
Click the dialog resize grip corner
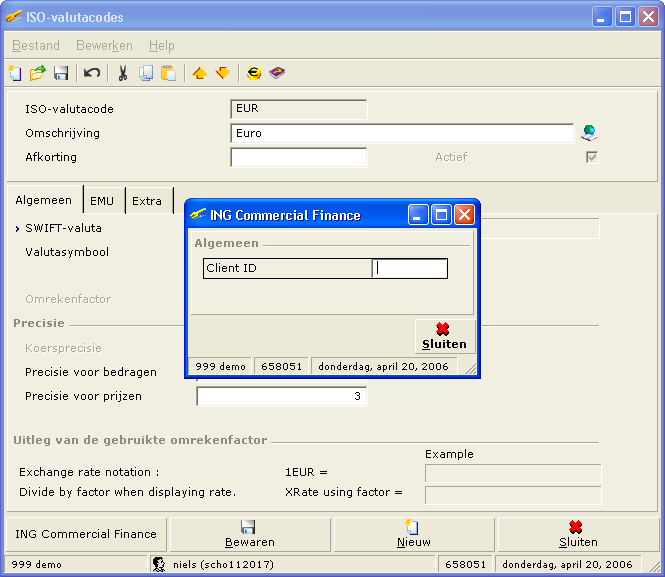[470, 368]
